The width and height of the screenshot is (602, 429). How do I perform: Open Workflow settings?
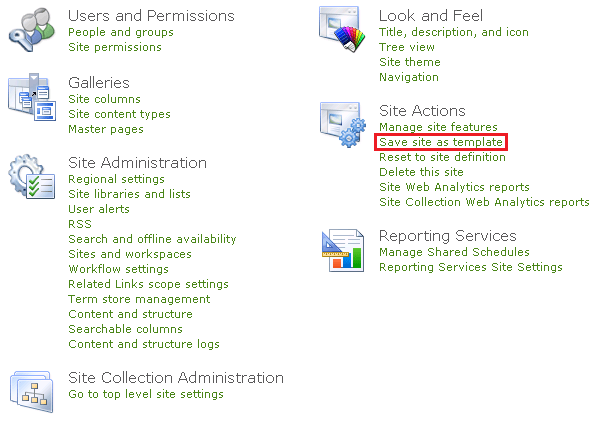118,269
